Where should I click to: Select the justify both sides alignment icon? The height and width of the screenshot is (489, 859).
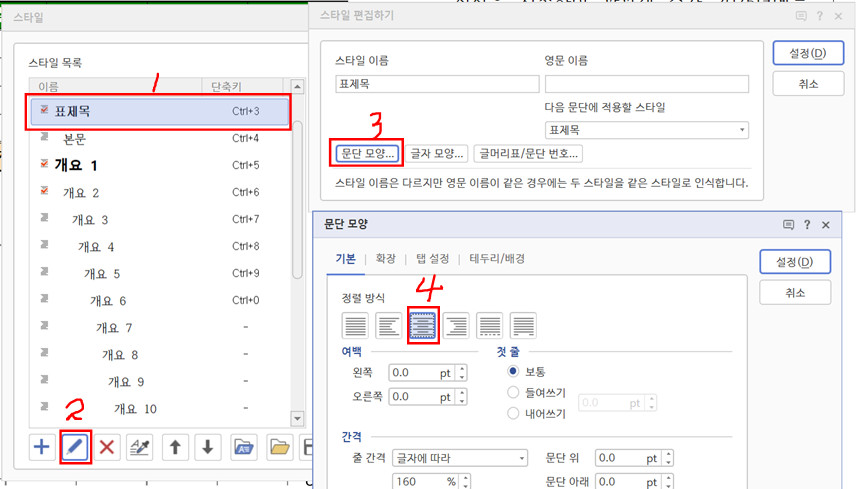point(355,325)
